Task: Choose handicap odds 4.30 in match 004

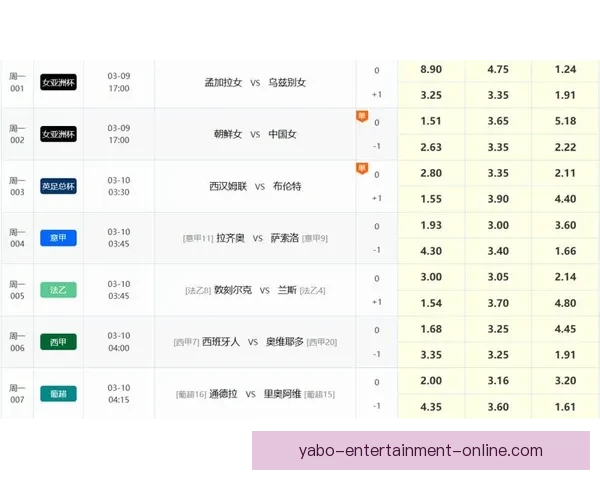Action: pos(431,251)
